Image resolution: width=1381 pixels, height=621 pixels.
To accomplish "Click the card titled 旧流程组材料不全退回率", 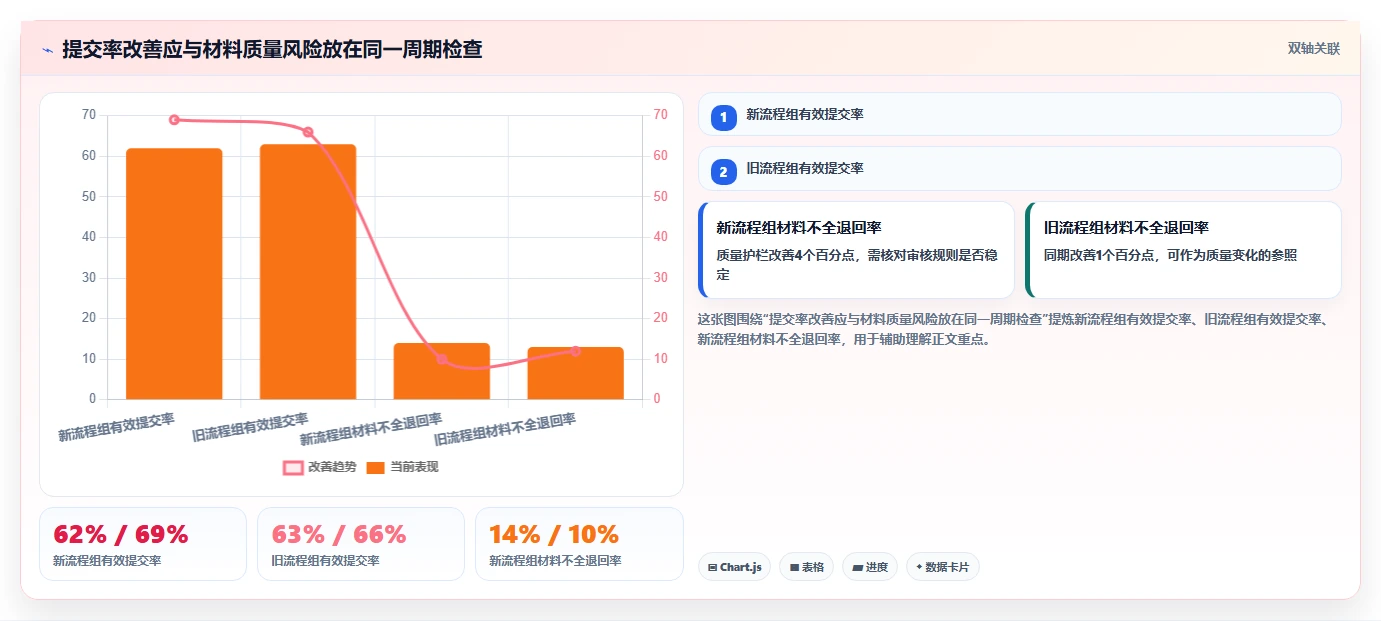I will point(1184,250).
